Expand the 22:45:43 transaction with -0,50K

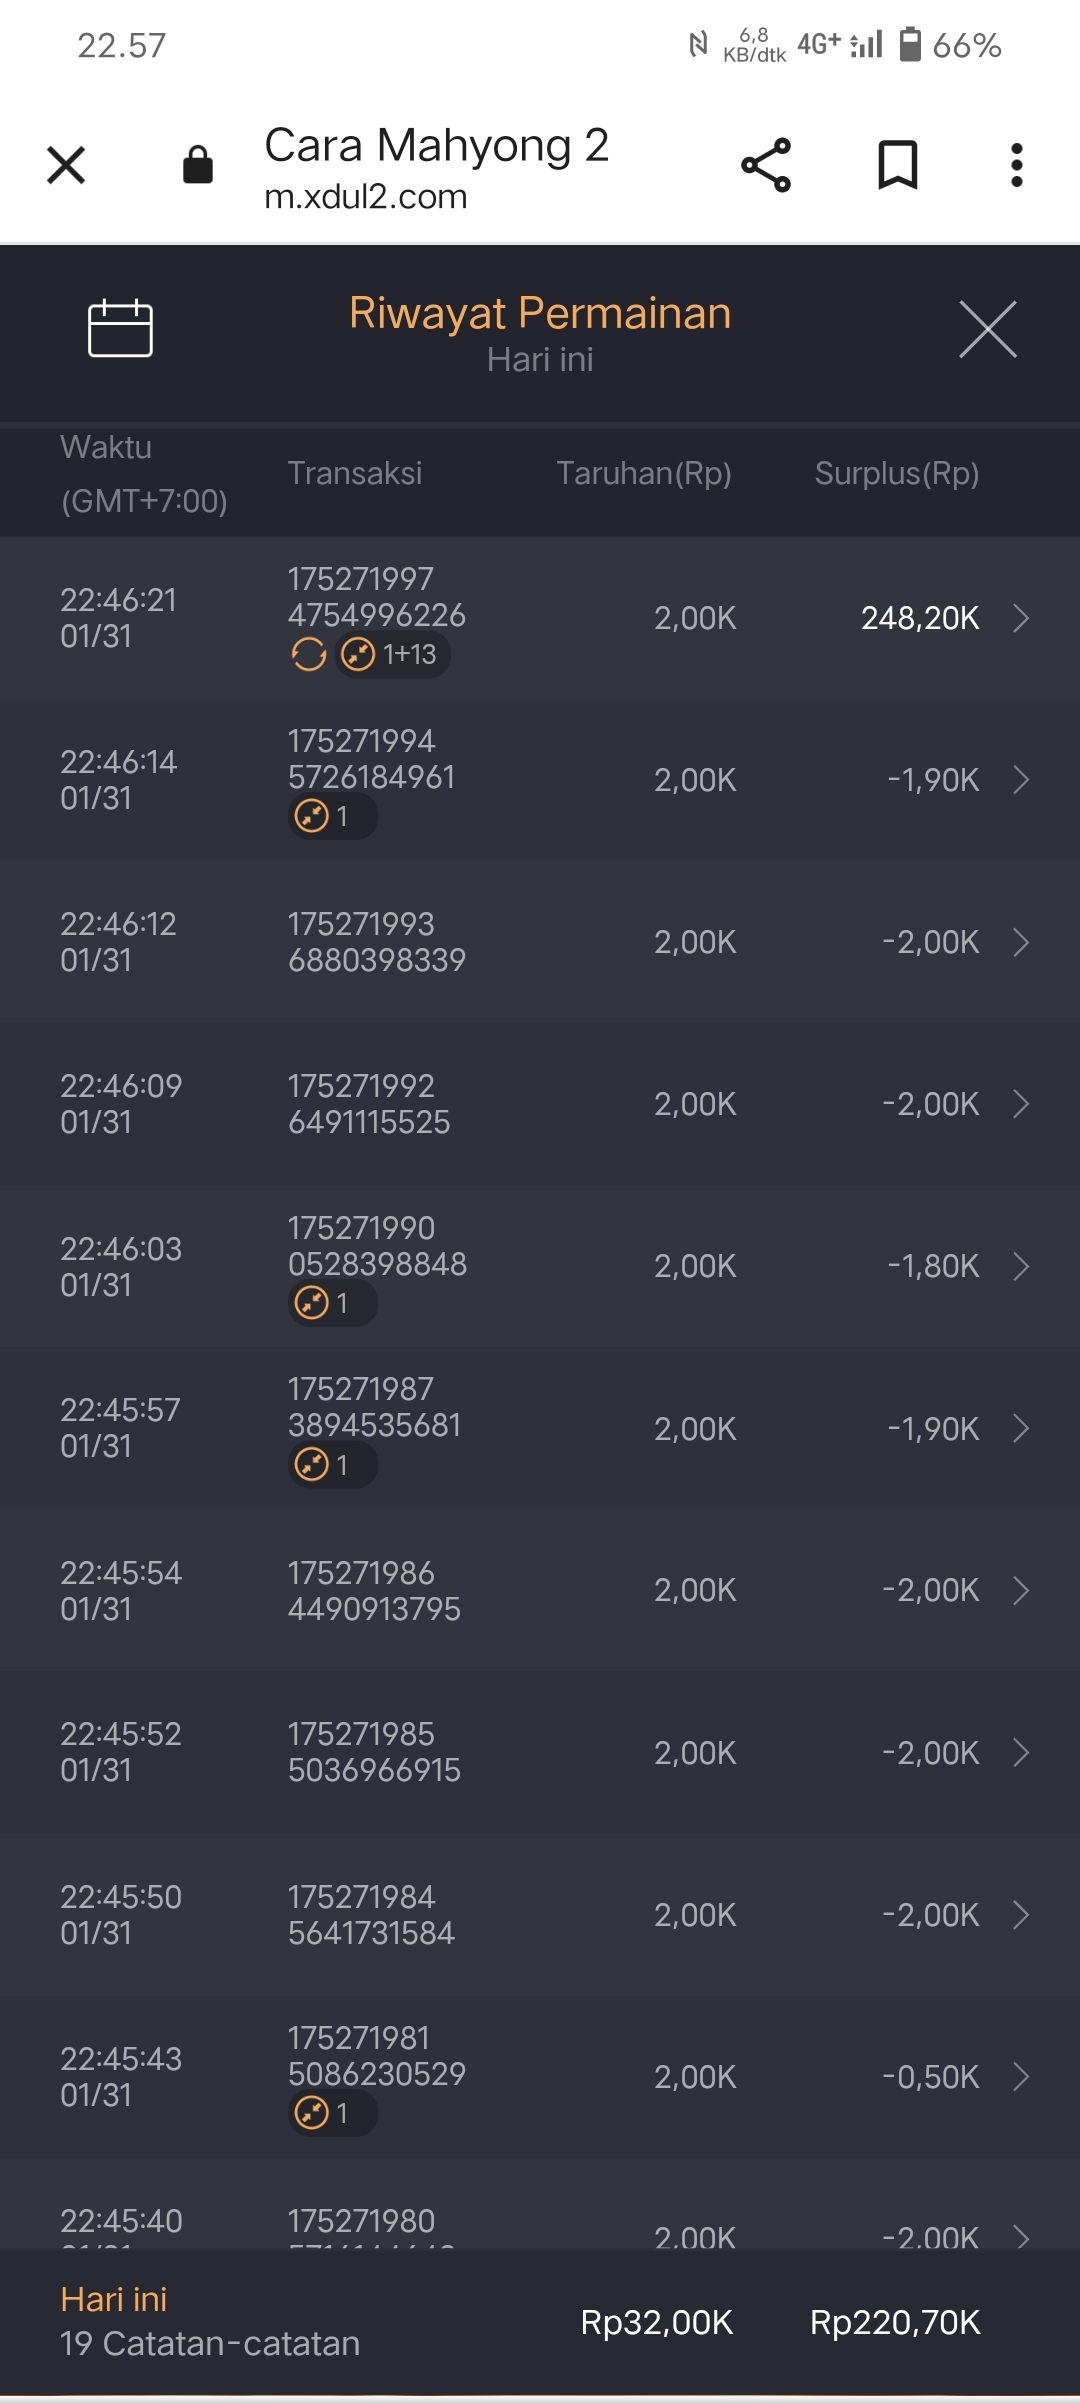coord(1020,2077)
